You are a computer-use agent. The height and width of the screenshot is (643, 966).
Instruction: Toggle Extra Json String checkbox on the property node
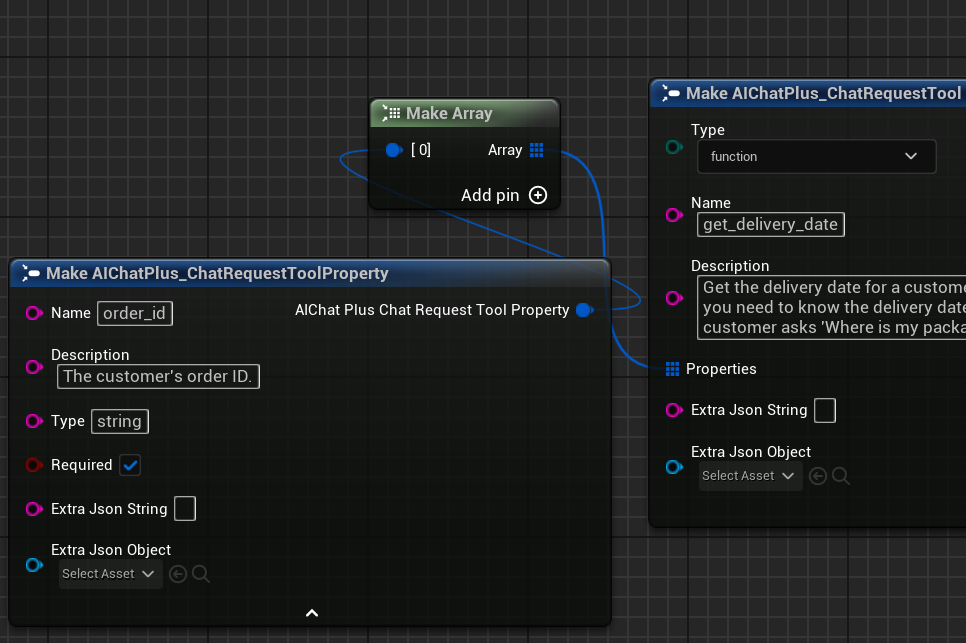185,508
